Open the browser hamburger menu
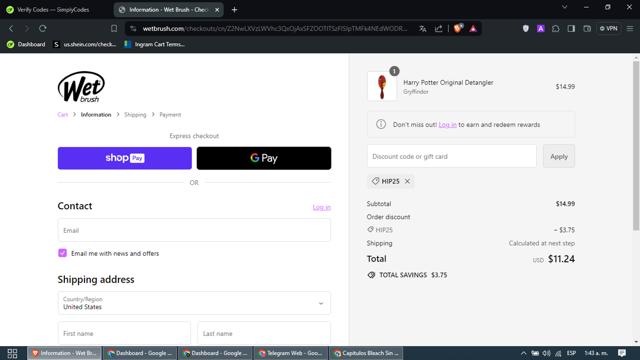640x360 pixels. tap(630, 29)
